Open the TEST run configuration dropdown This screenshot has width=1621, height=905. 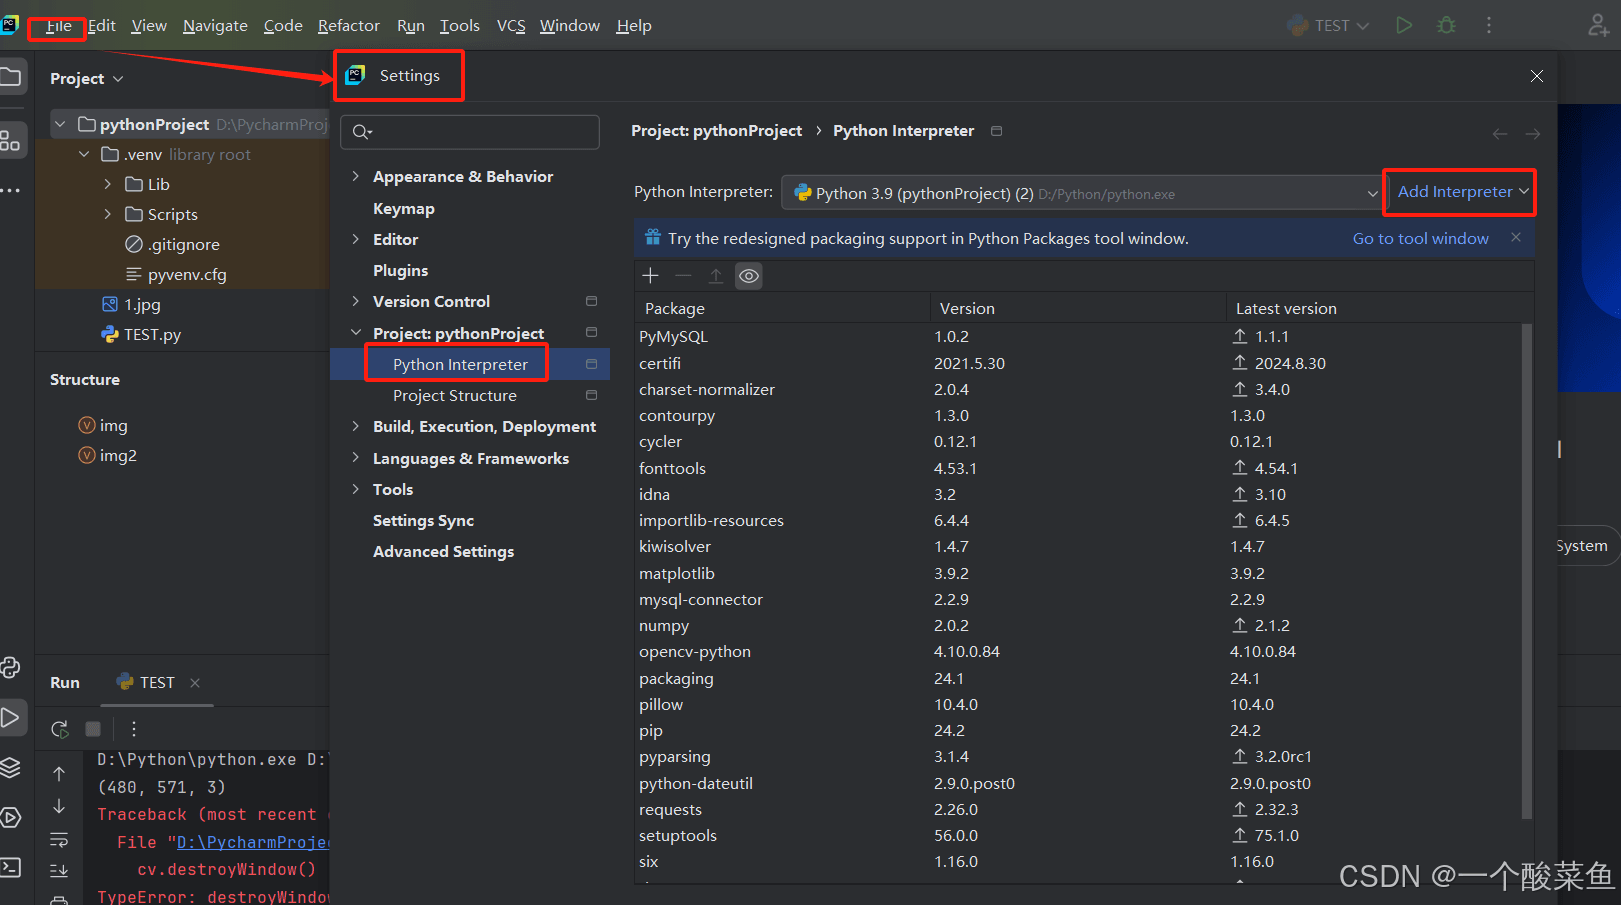(x=1328, y=25)
